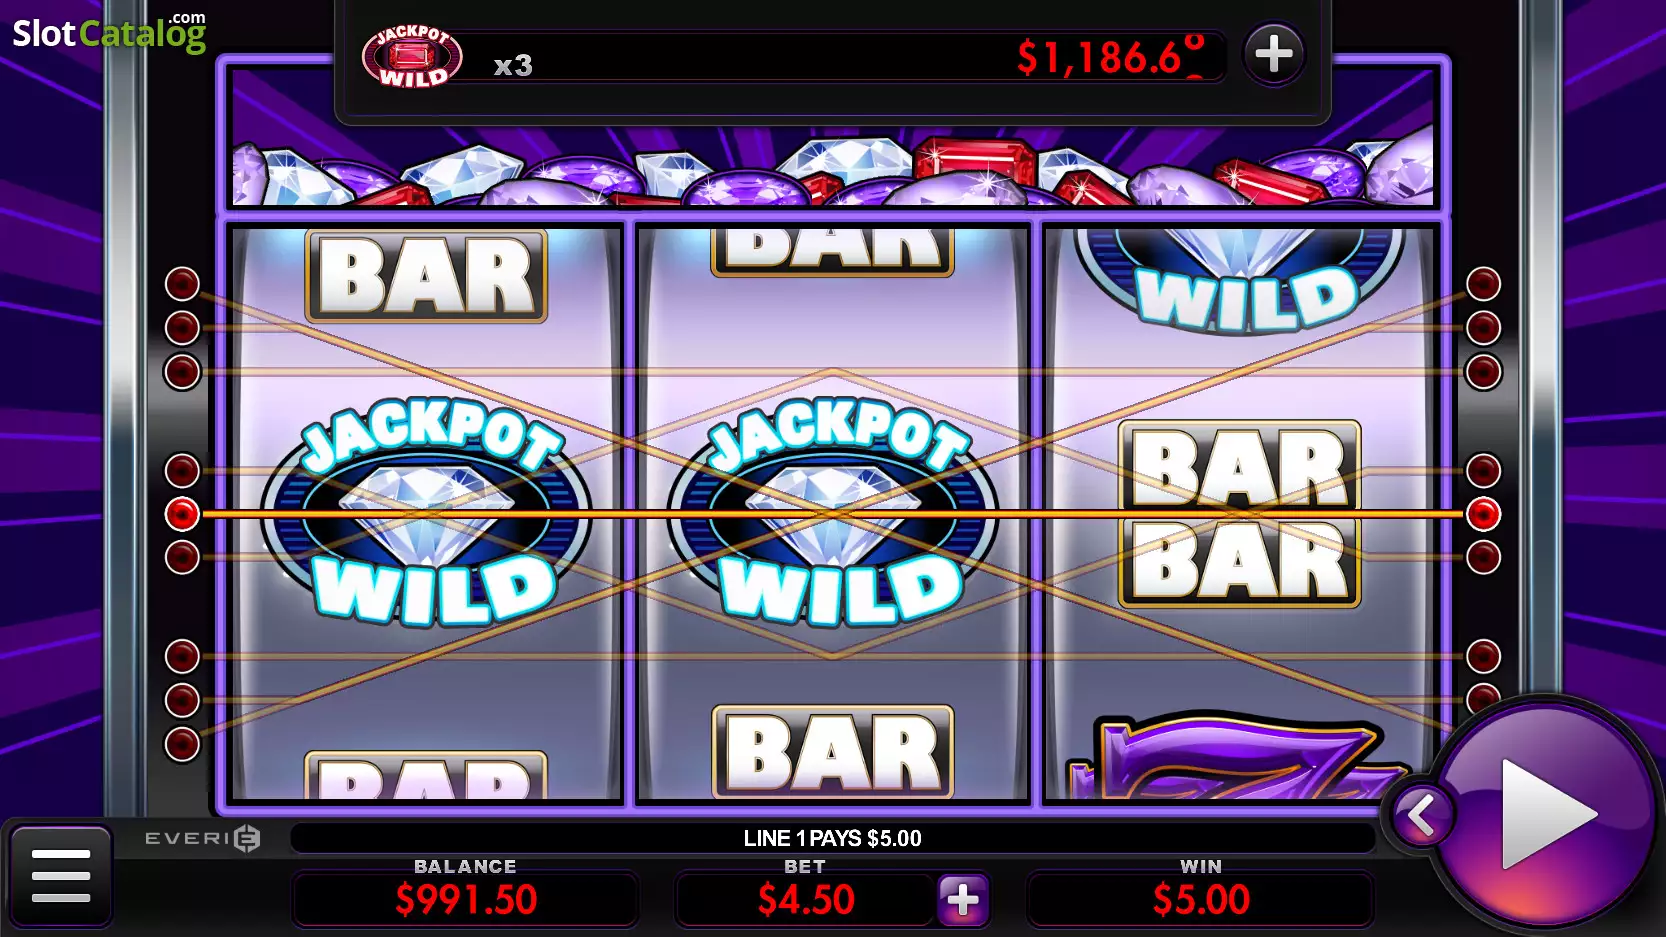Open the hamburger menu

click(x=61, y=876)
